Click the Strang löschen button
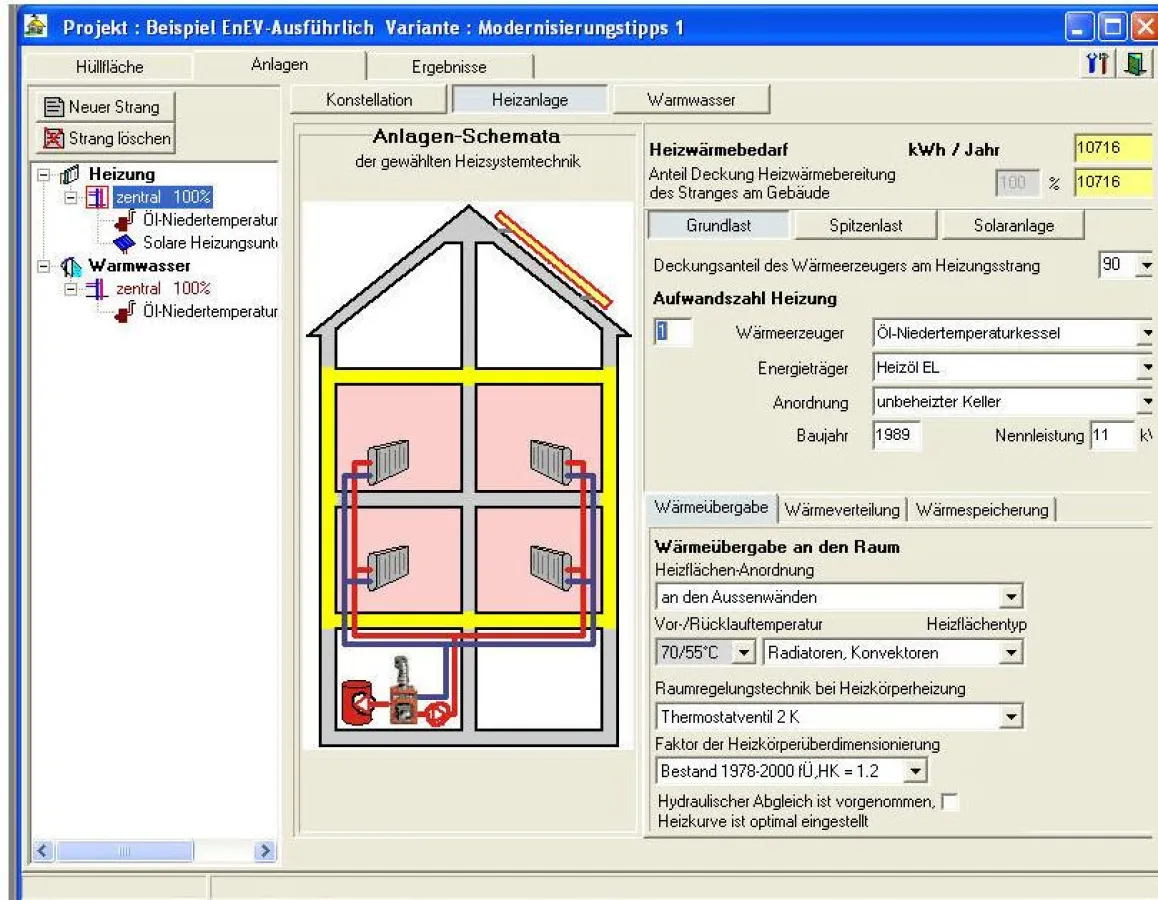Screen dimensions: 1158x900 106,139
